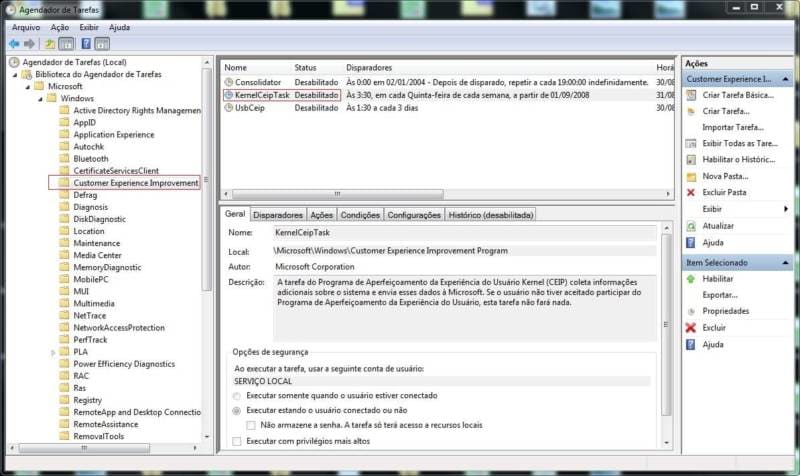The width and height of the screenshot is (800, 476).
Task: Click the Nova Pasta folder icon
Action: (691, 177)
